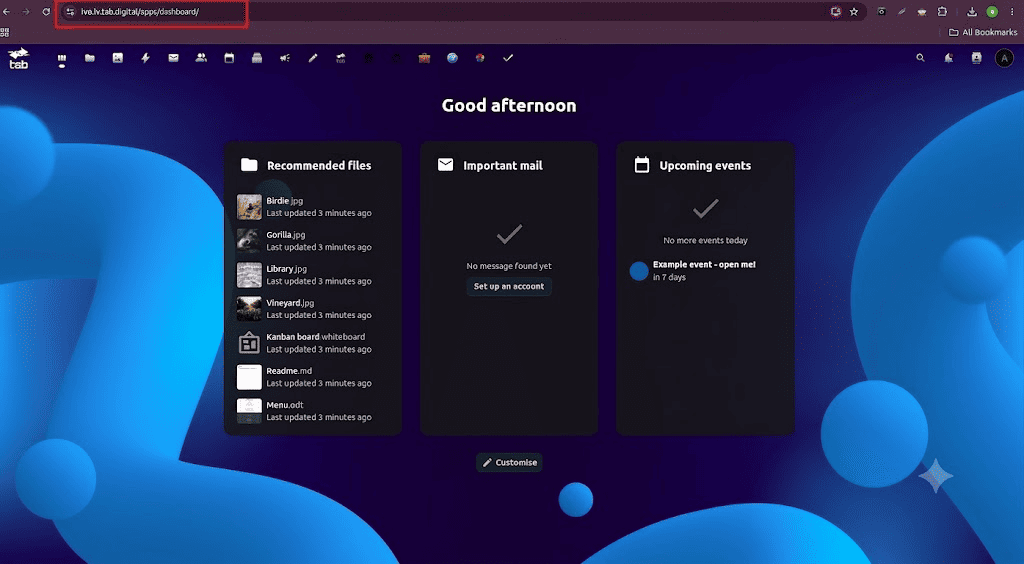Open browser downloads icon
1024x564 pixels.
click(972, 12)
